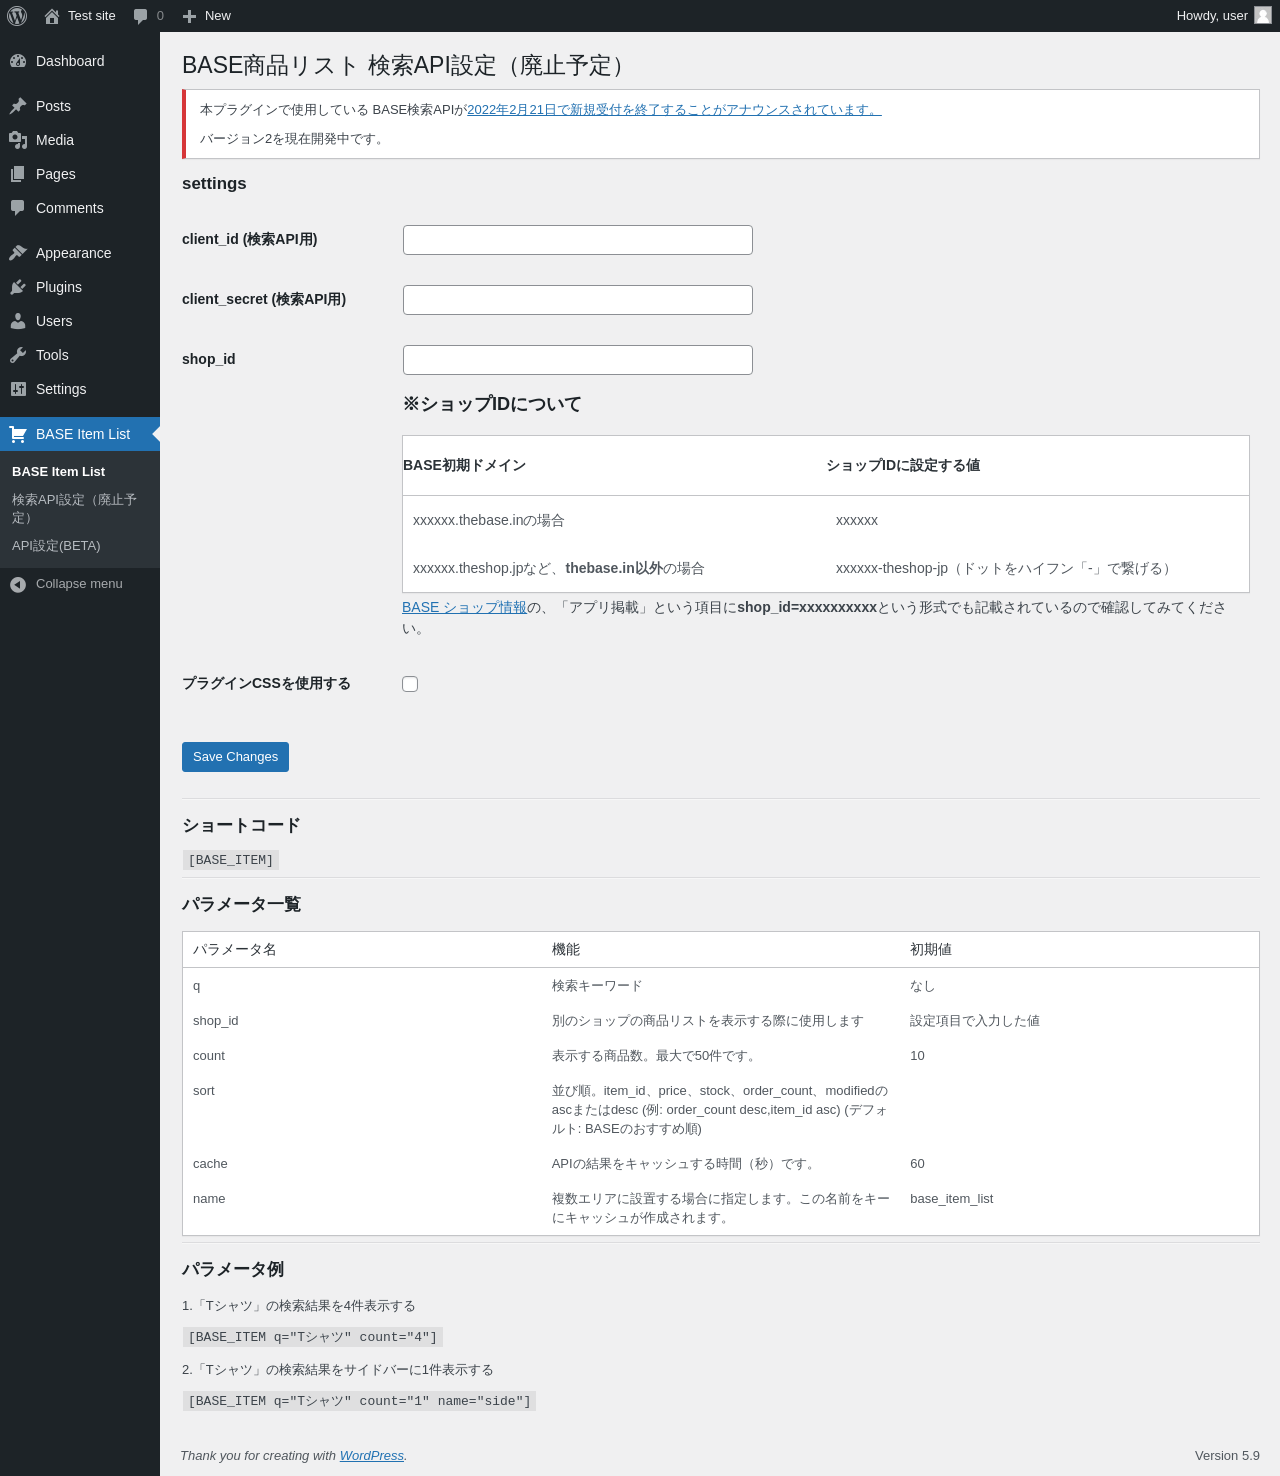Select the BASE Item List top menu
The width and height of the screenshot is (1280, 1476).
80,434
